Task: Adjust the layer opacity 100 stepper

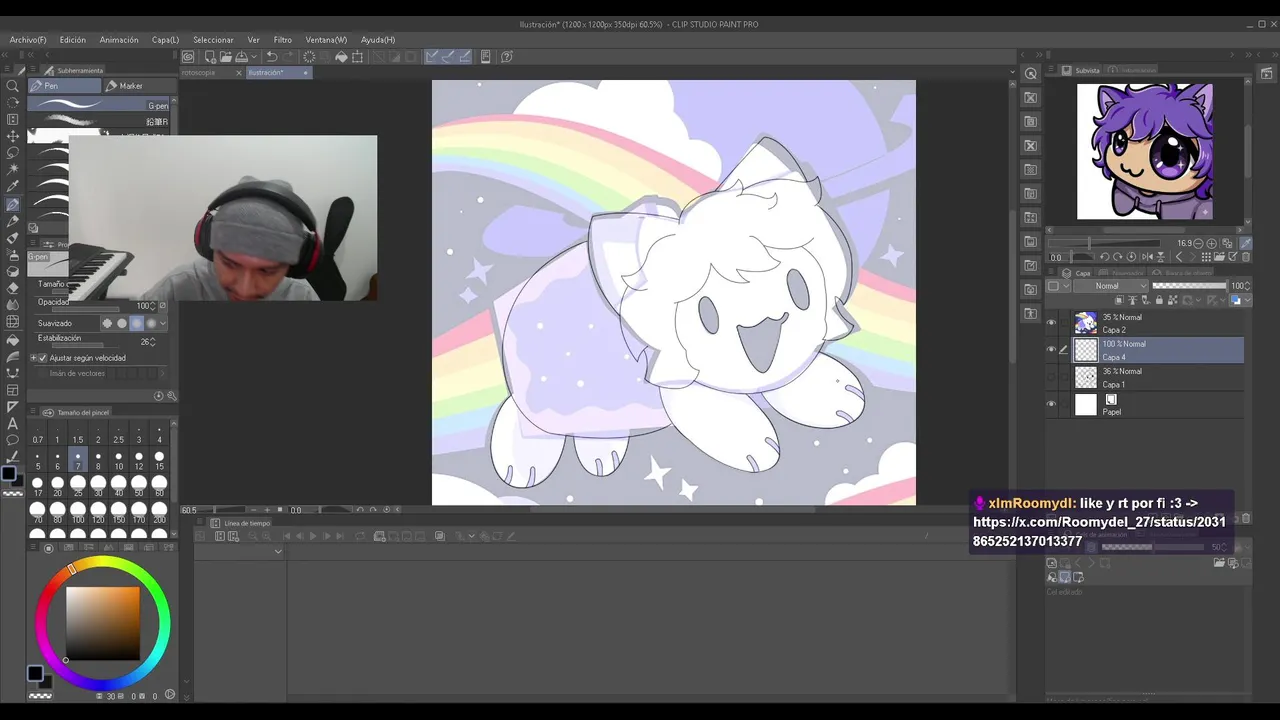Action: (x=1246, y=286)
